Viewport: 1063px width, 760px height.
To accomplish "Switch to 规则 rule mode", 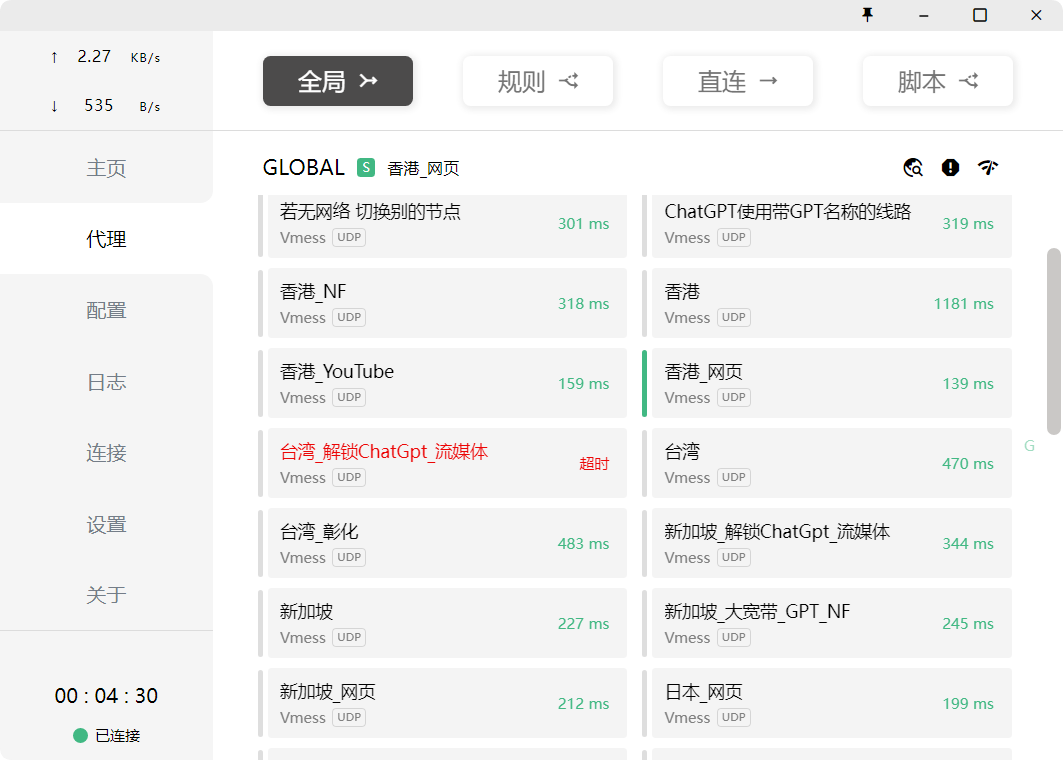I will (x=538, y=81).
